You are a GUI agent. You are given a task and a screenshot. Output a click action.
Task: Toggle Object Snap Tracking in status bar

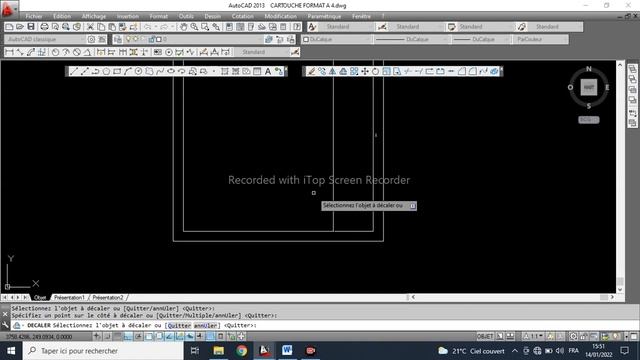click(x=169, y=336)
